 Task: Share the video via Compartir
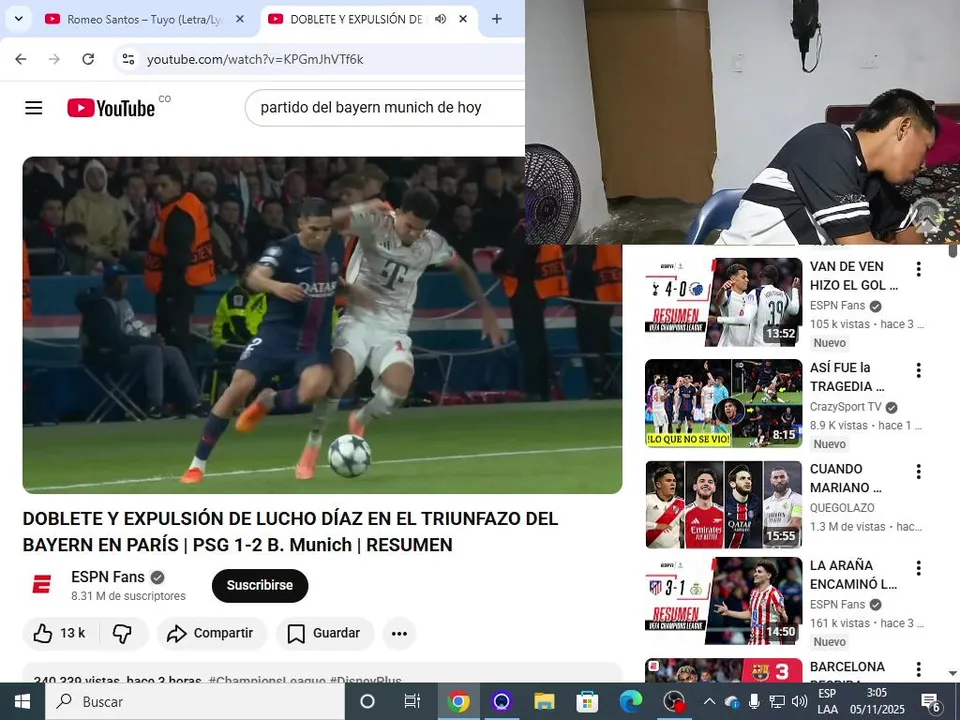pos(212,633)
